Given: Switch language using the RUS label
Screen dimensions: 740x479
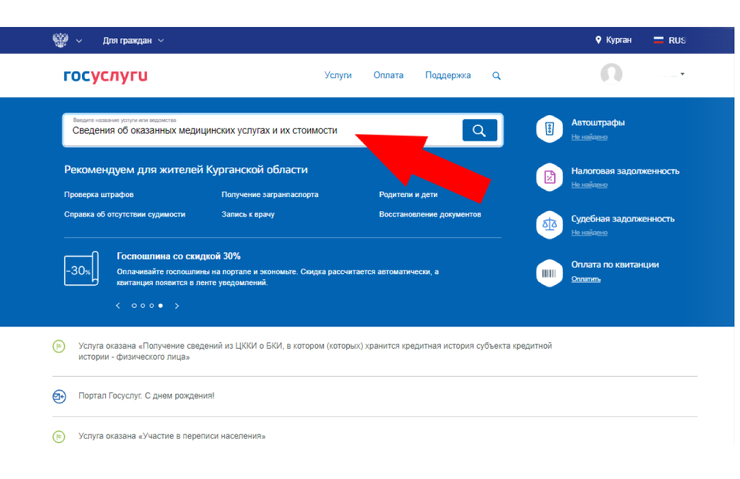Looking at the screenshot, I should pos(677,41).
